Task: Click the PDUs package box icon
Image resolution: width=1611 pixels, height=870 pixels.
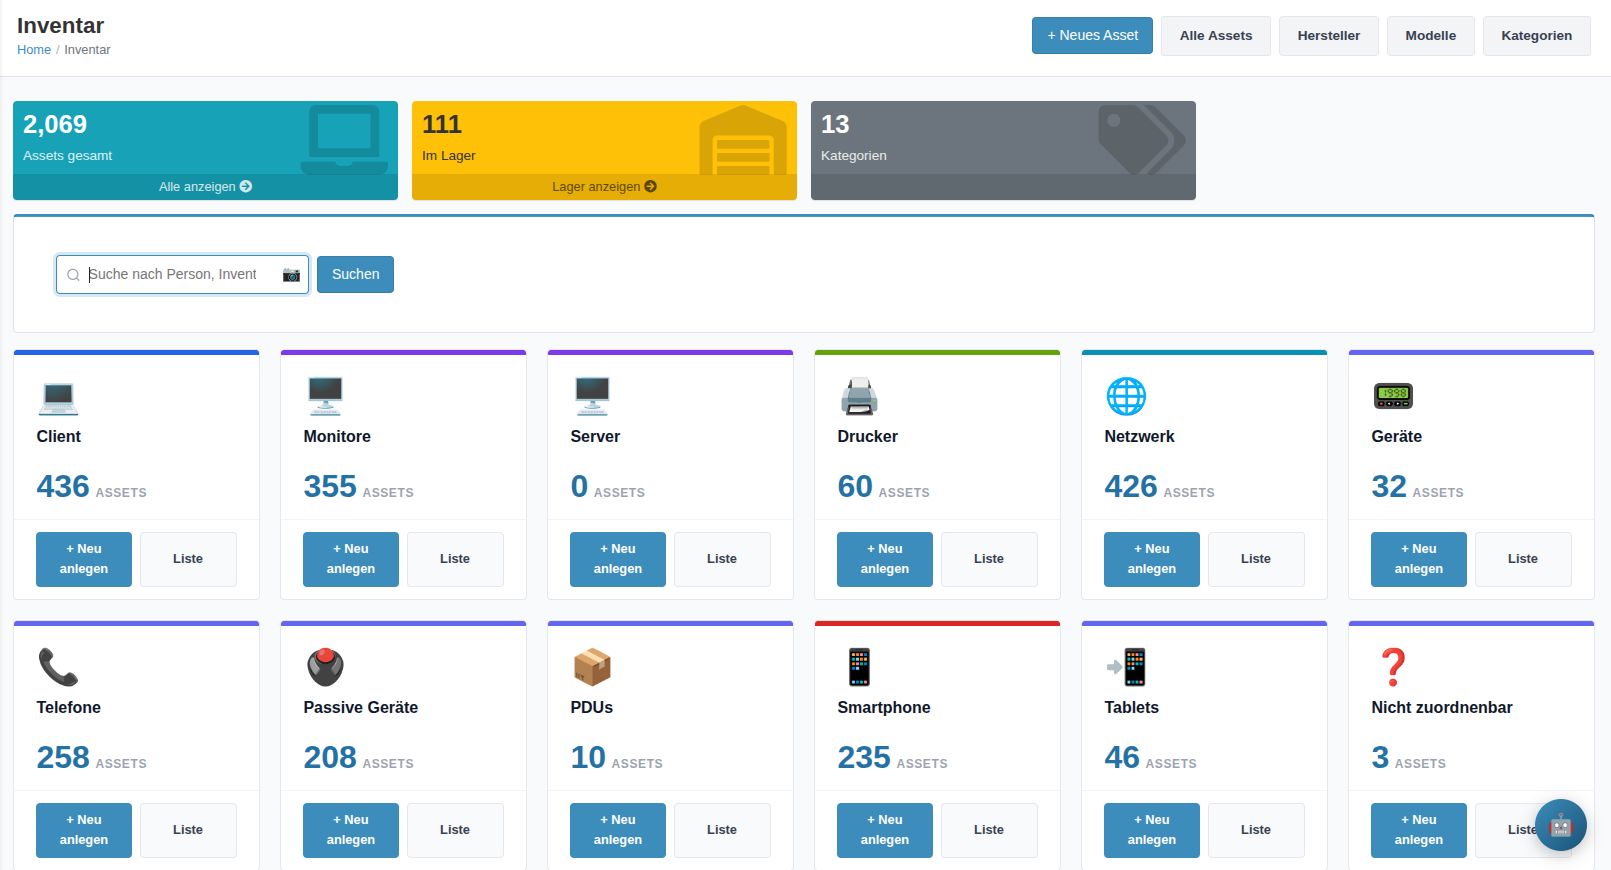Action: pos(592,668)
